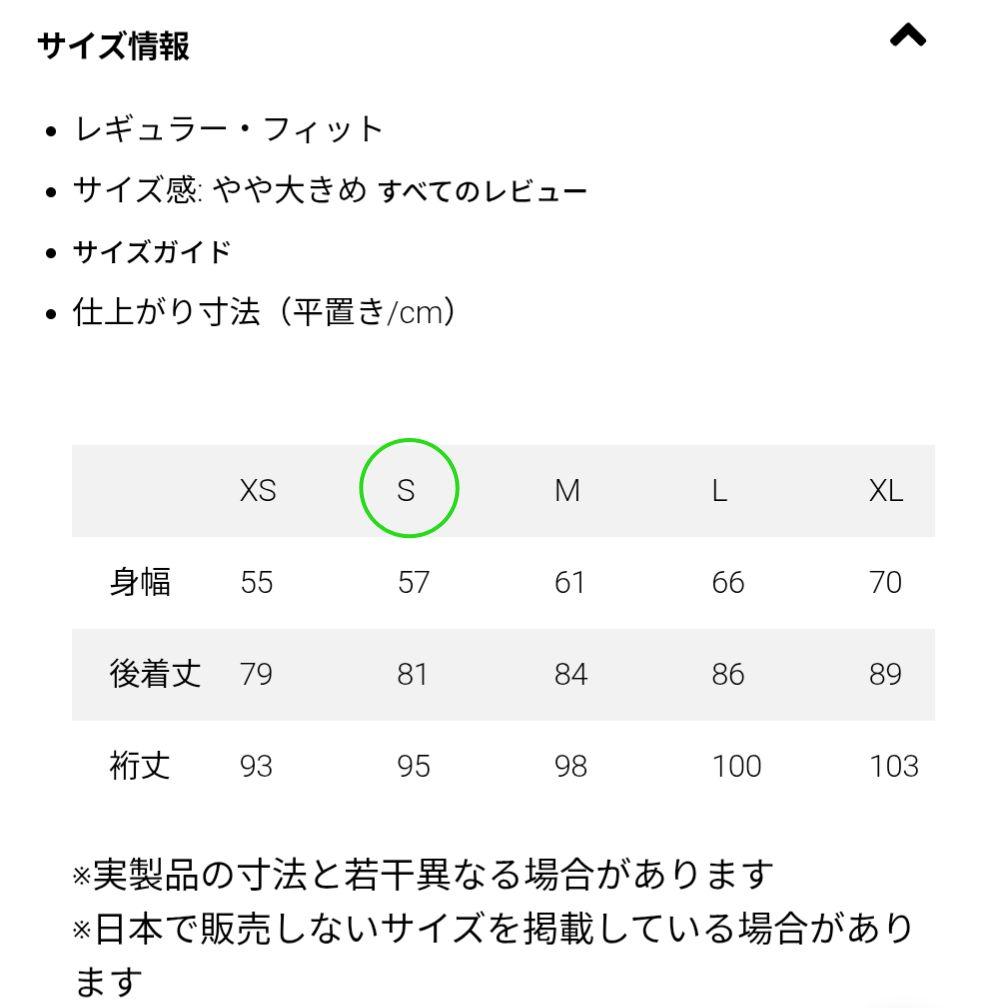Select the L size column header

click(719, 490)
